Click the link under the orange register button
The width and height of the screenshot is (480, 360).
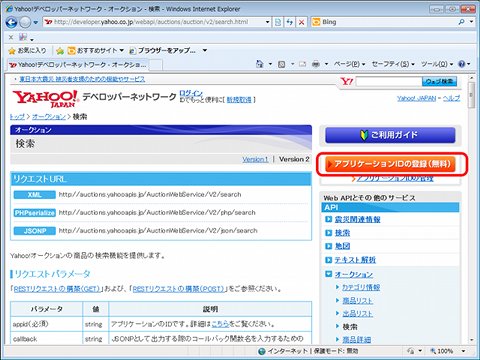tap(394, 179)
